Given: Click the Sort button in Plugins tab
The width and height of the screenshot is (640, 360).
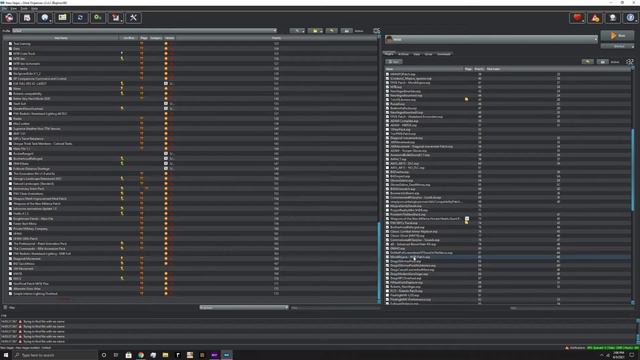Looking at the screenshot, I should 394,62.
